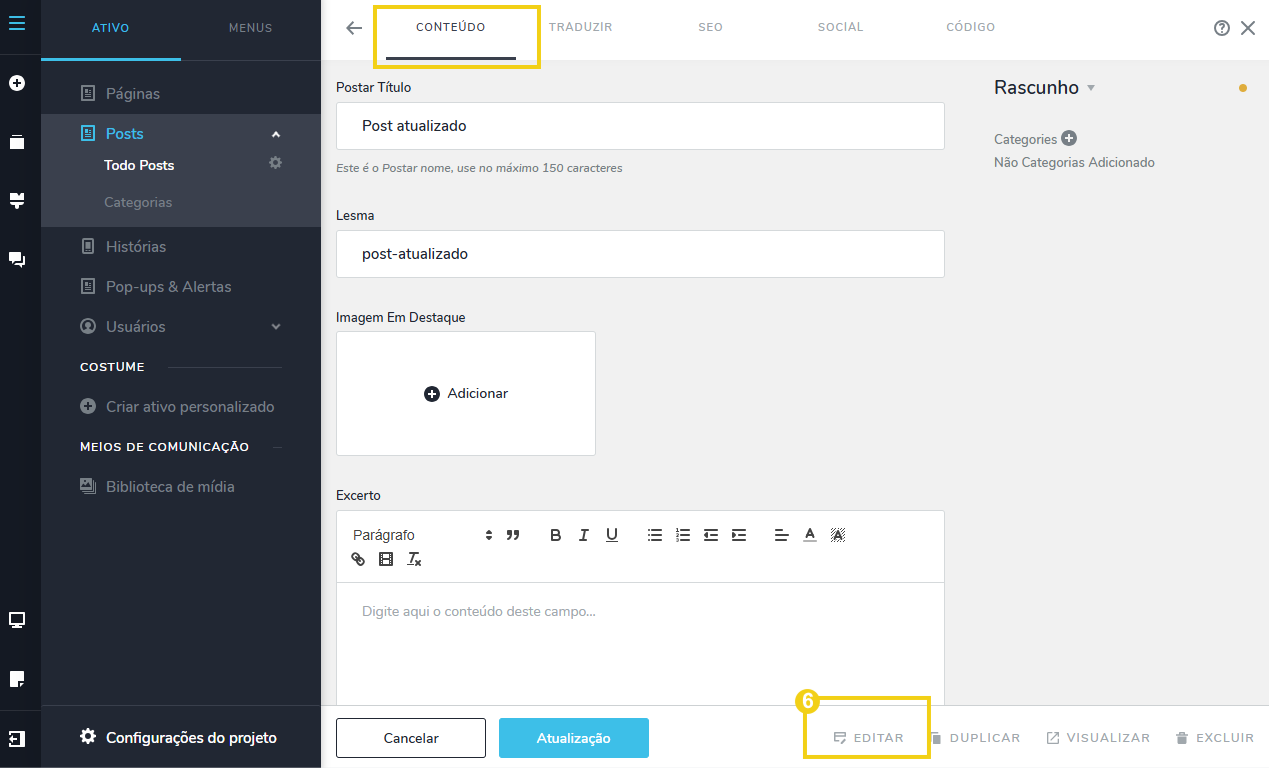Close the post editor panel
Image resolution: width=1269 pixels, height=768 pixels.
pyautogui.click(x=1248, y=28)
